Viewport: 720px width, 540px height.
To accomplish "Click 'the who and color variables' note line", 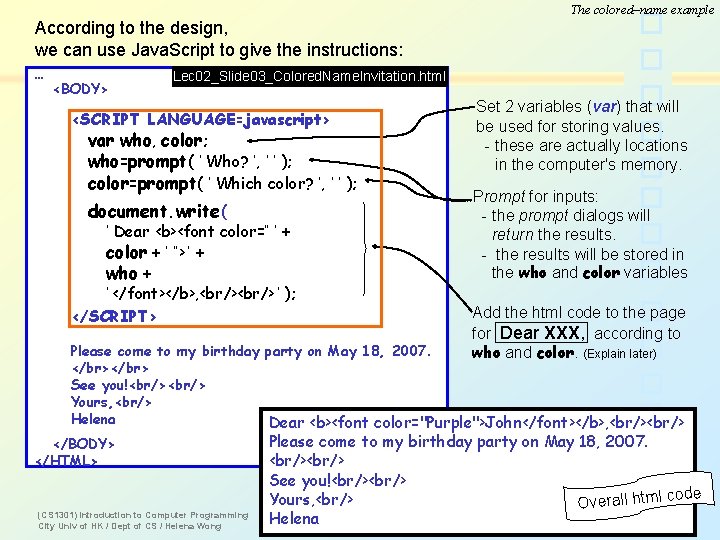I will pyautogui.click(x=590, y=273).
